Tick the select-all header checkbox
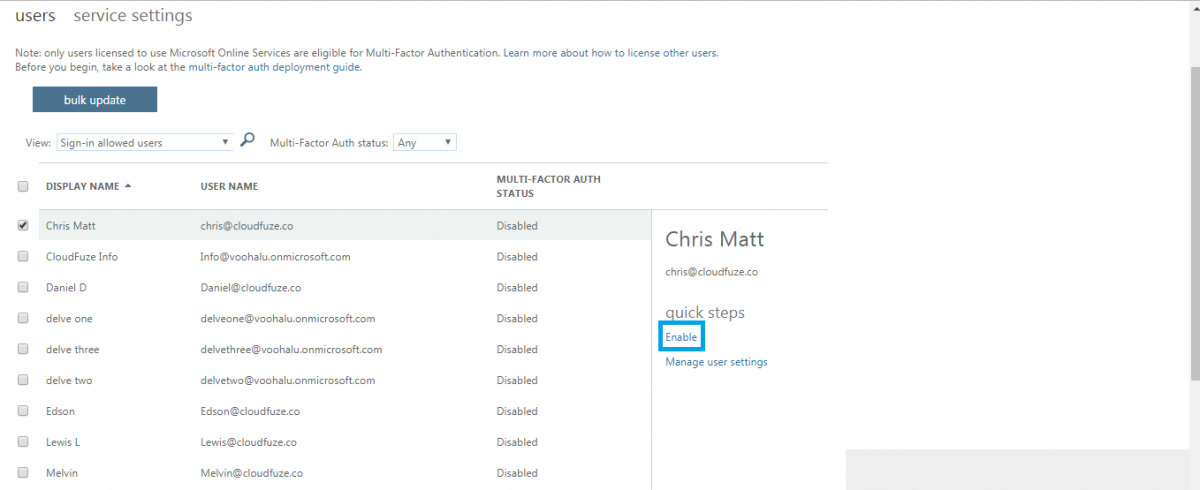 coord(23,186)
